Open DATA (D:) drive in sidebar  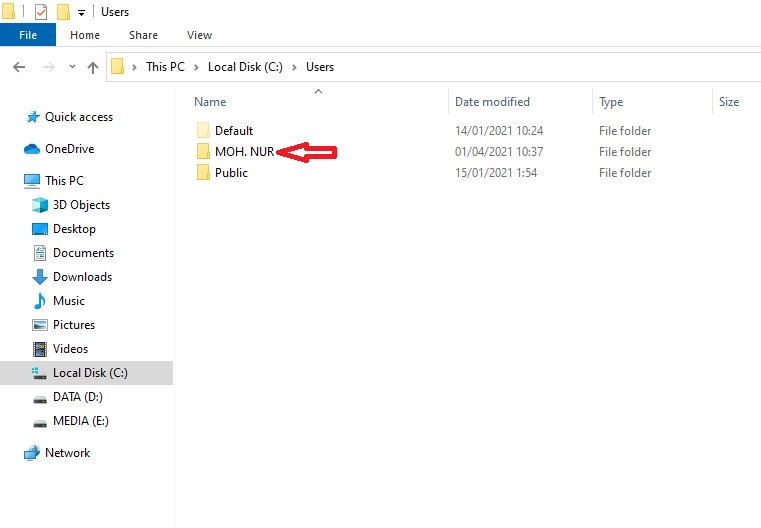78,397
